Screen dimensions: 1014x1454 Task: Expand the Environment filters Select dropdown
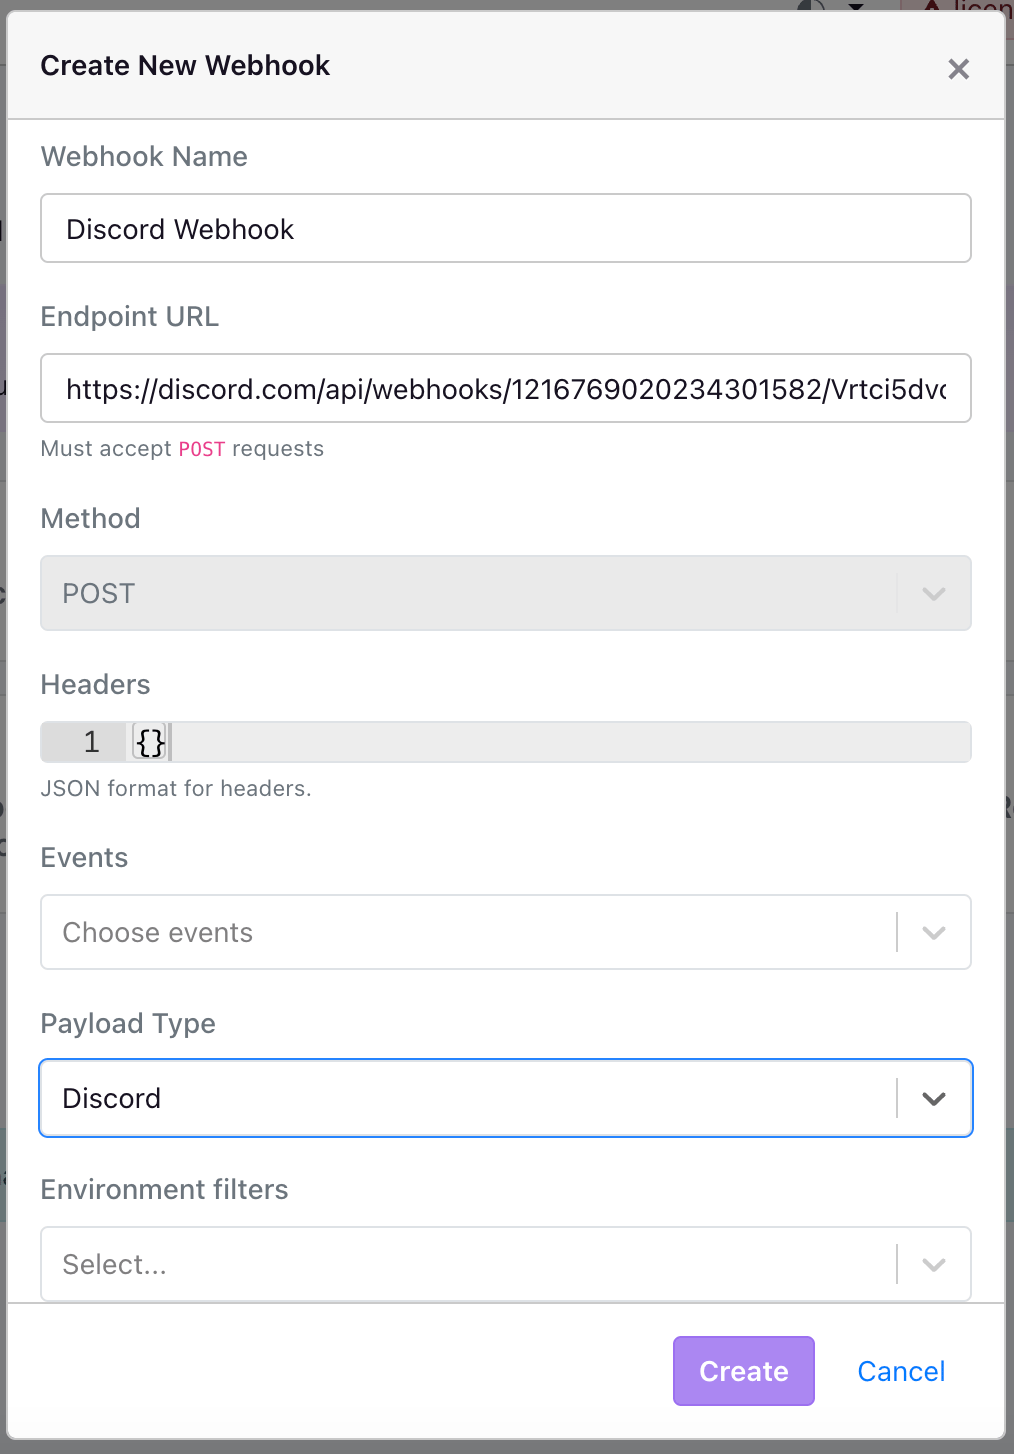click(506, 1264)
